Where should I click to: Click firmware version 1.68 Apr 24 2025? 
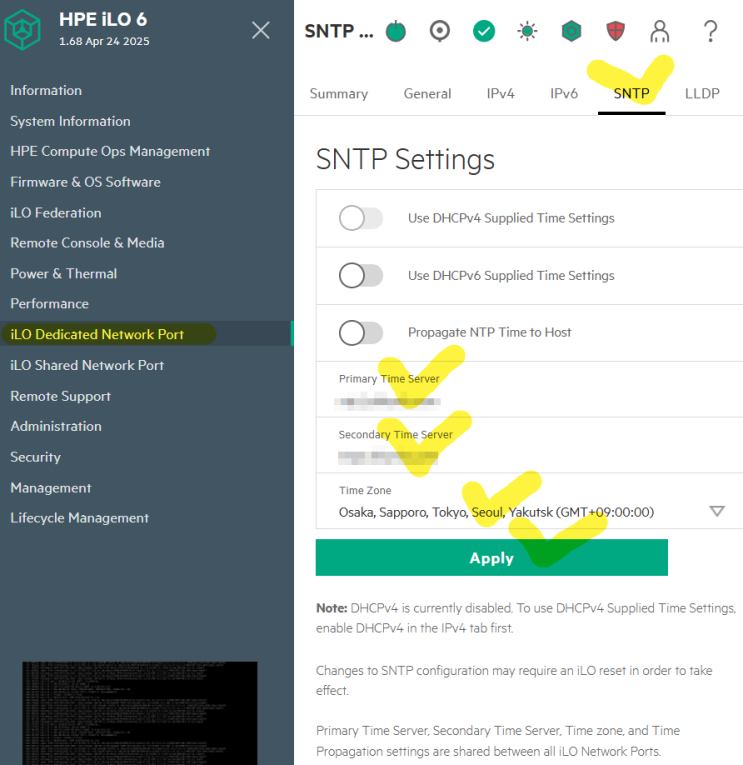(x=104, y=41)
